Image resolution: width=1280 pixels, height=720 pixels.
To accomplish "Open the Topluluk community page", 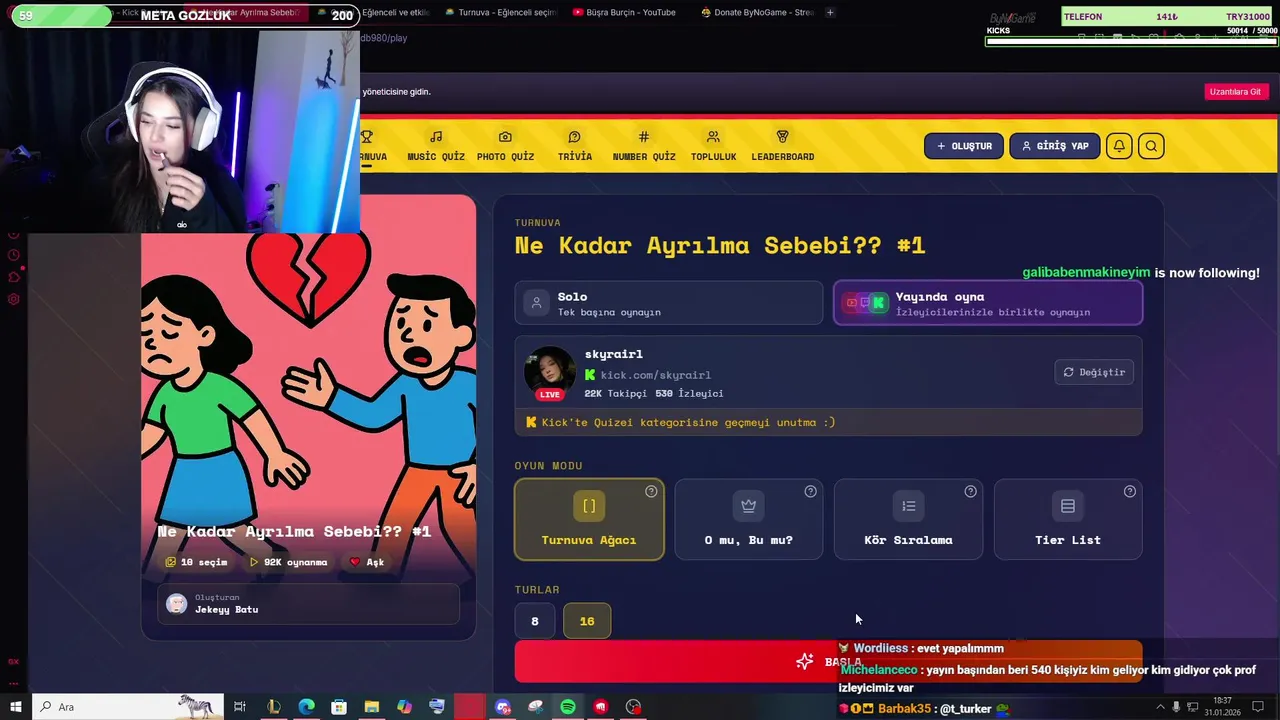I will [x=713, y=146].
